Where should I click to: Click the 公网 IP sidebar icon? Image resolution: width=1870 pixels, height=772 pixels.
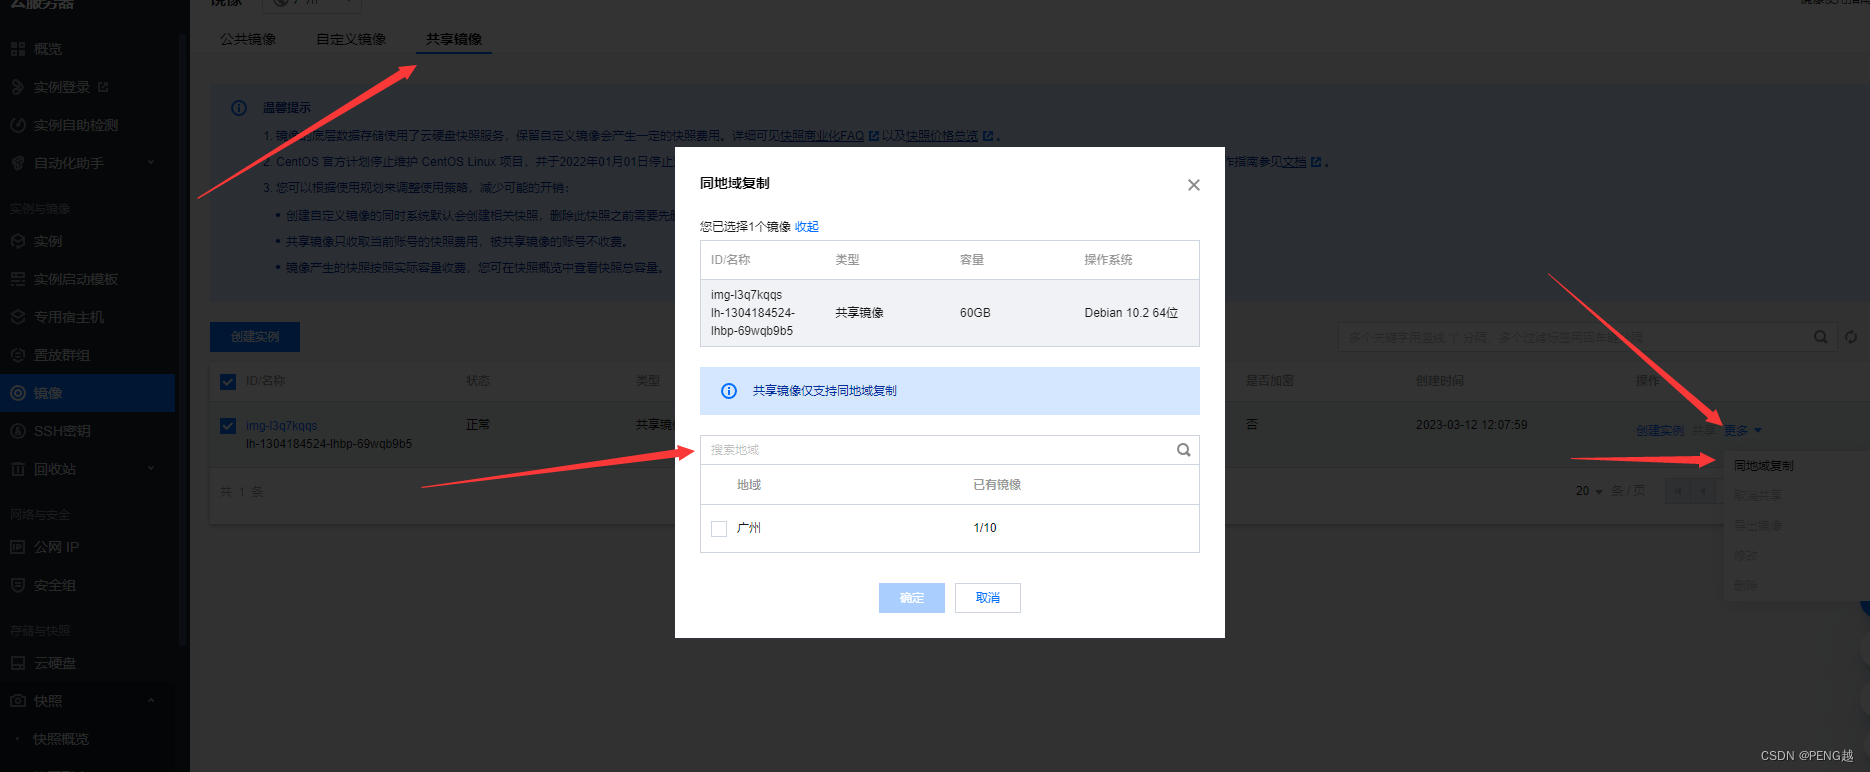[18, 547]
